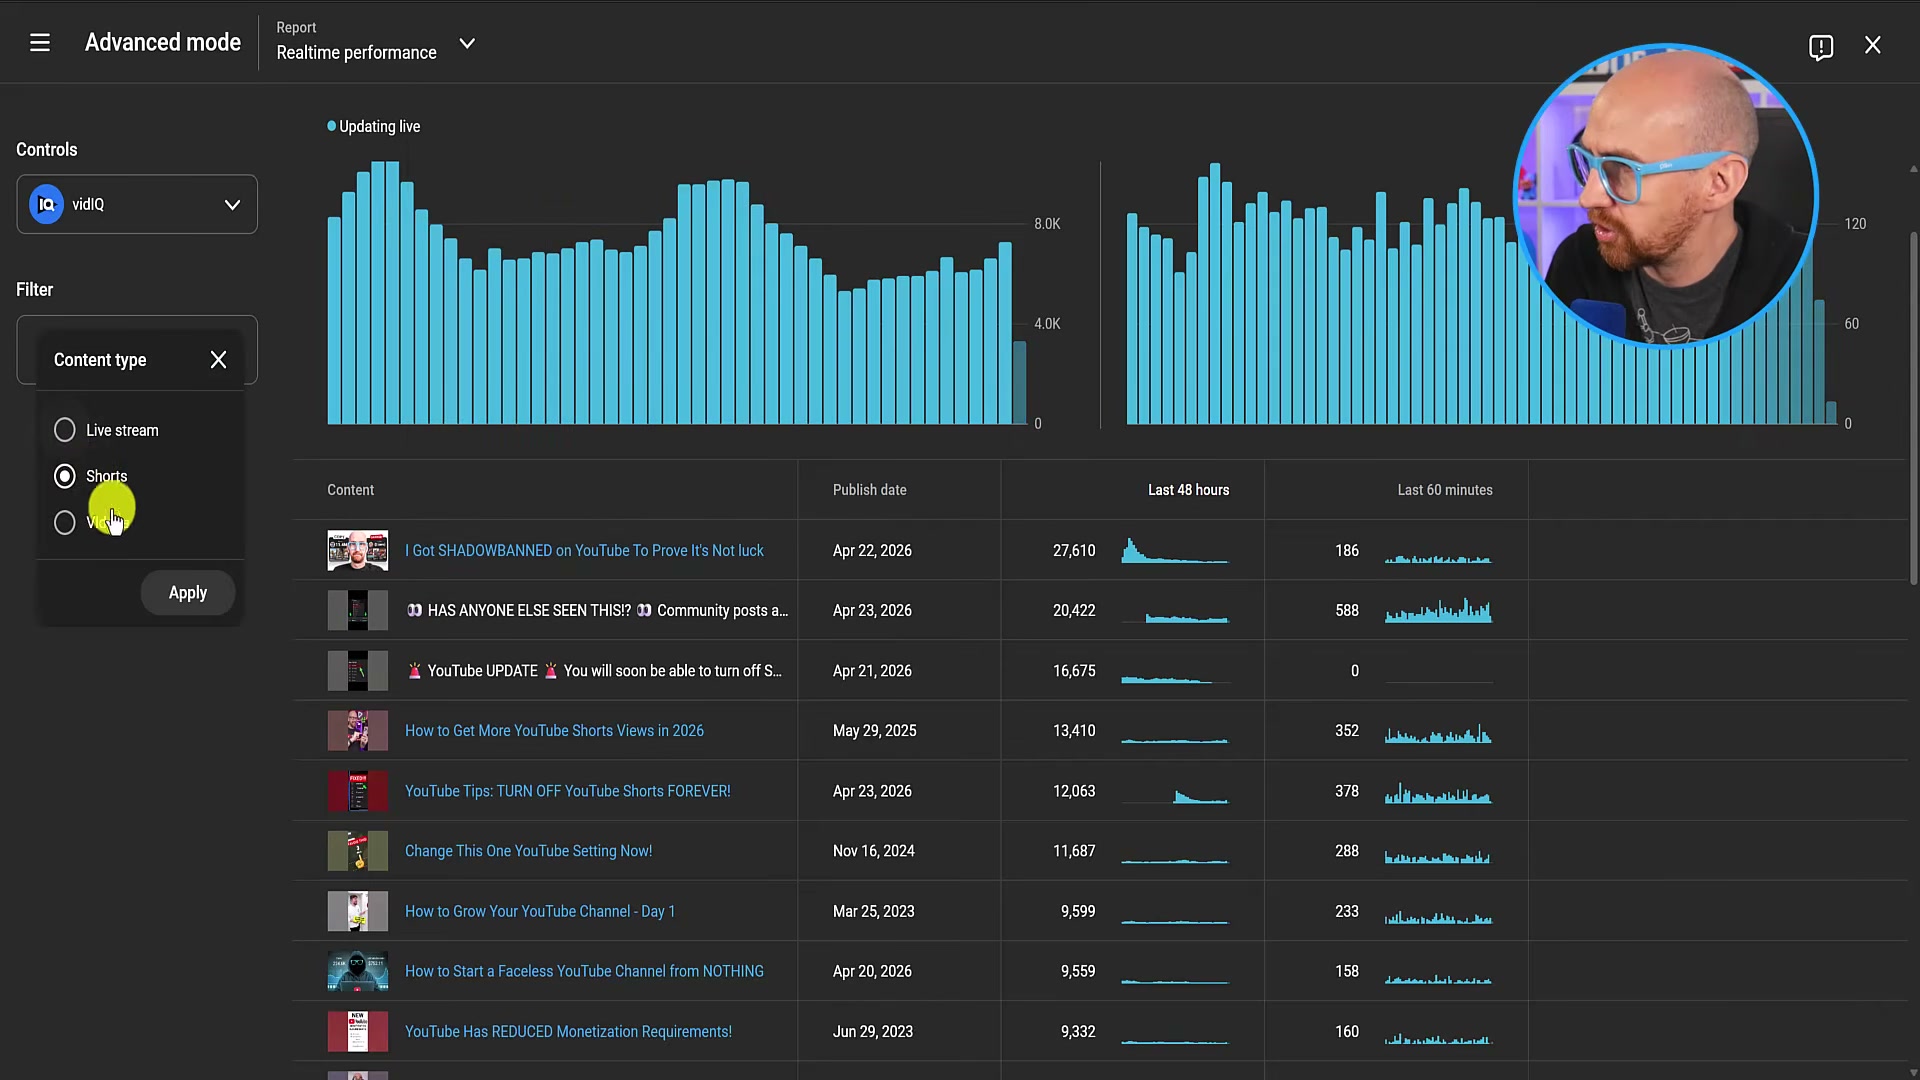Open I Got SHADOWBANNED on YouTube video
The image size is (1920, 1080).
click(x=584, y=550)
